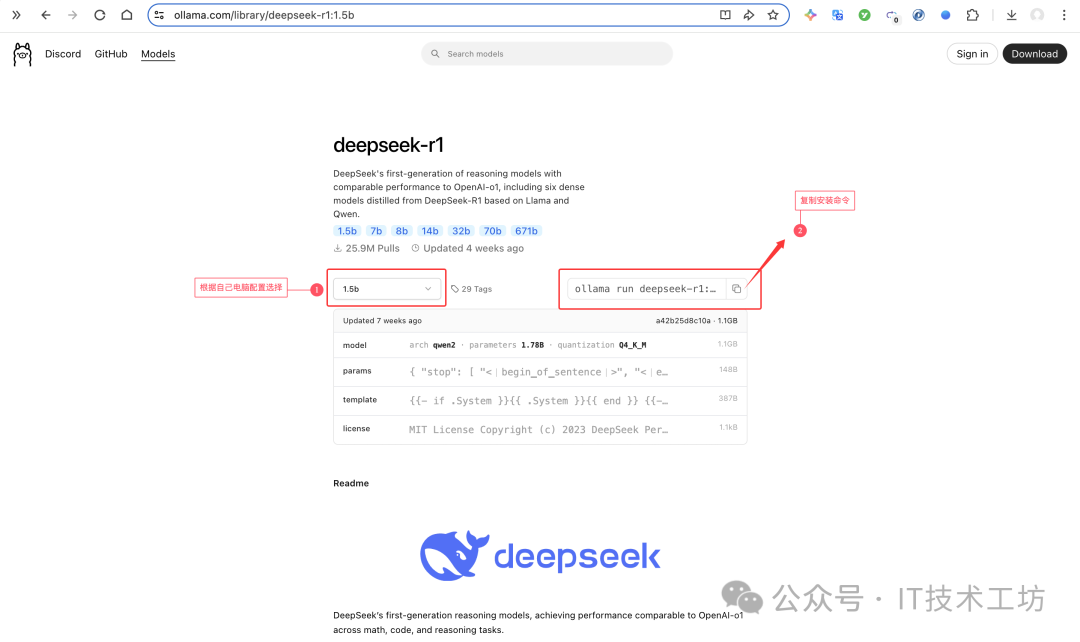Click the browser forward arrow
This screenshot has width=1080, height=642.
(72, 15)
